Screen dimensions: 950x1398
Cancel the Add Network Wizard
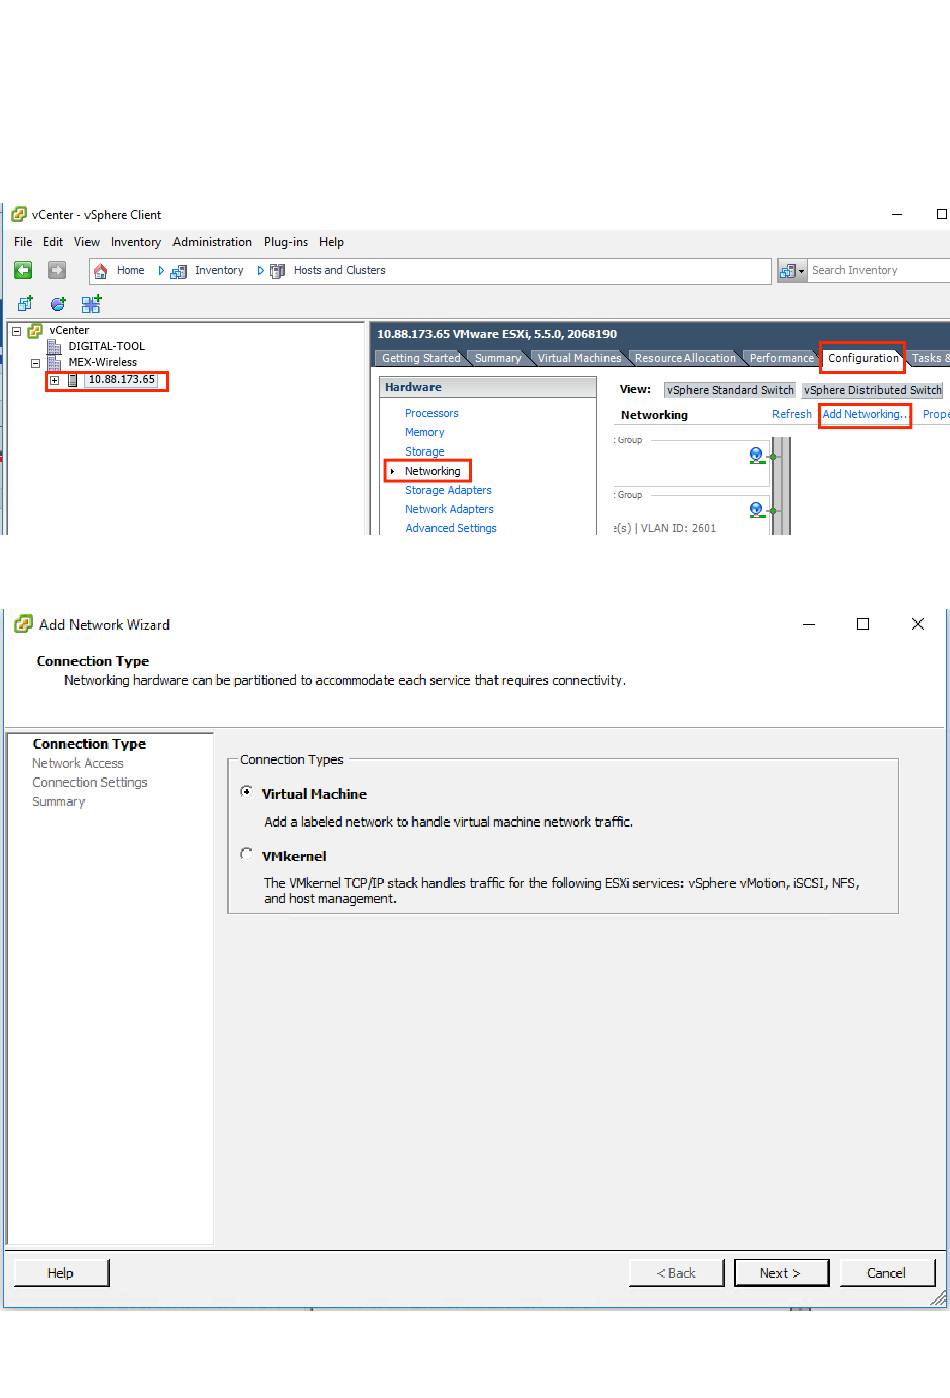point(887,1273)
